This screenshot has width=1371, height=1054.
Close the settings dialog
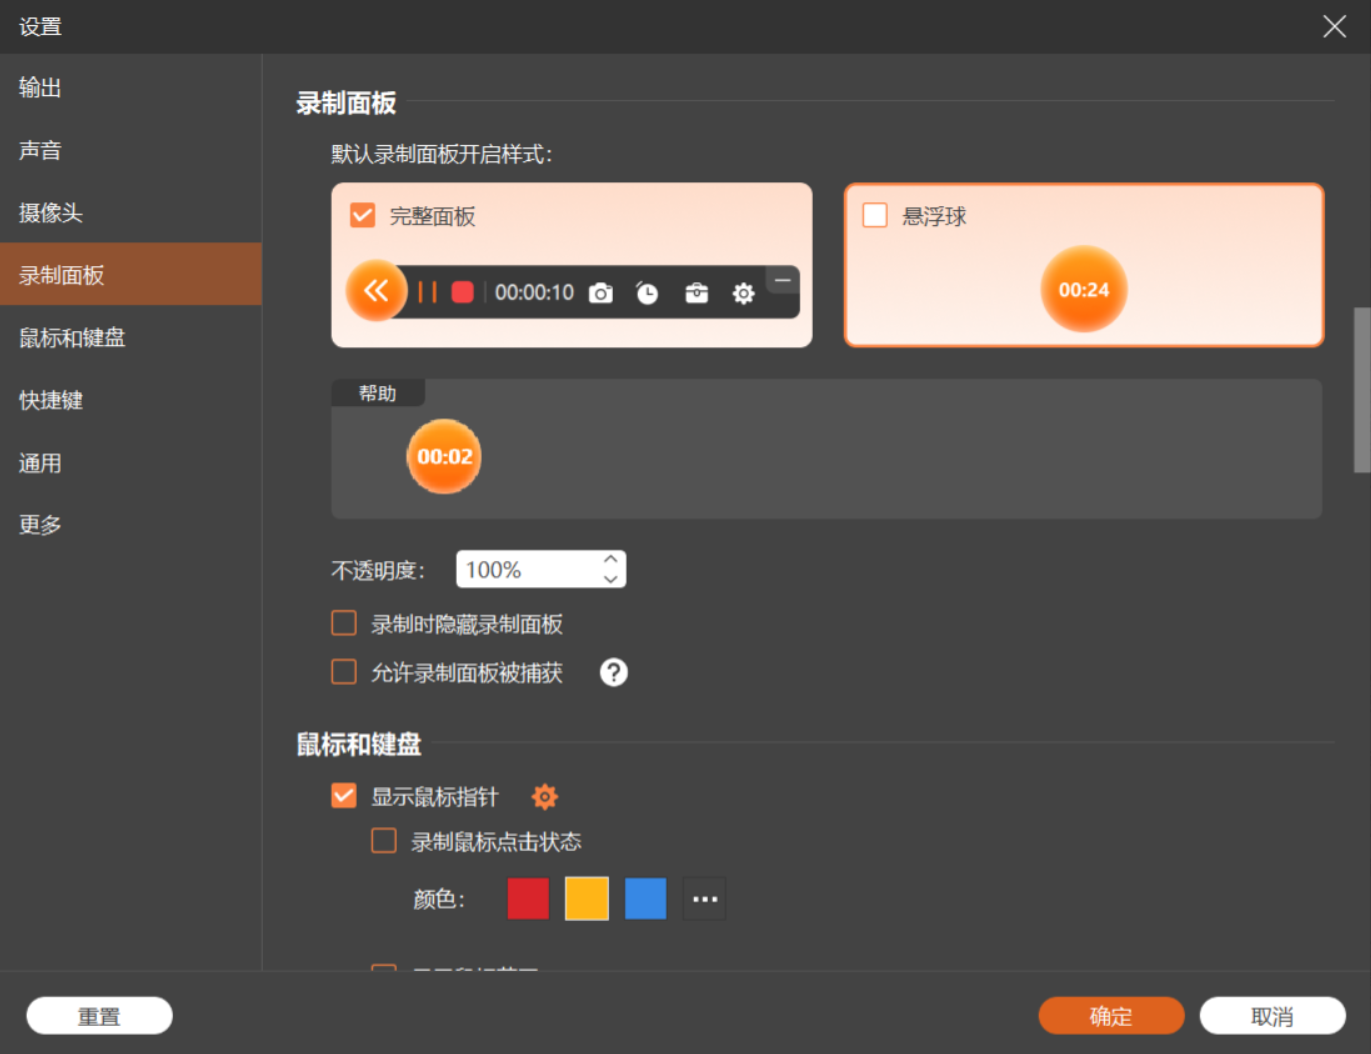(x=1334, y=27)
